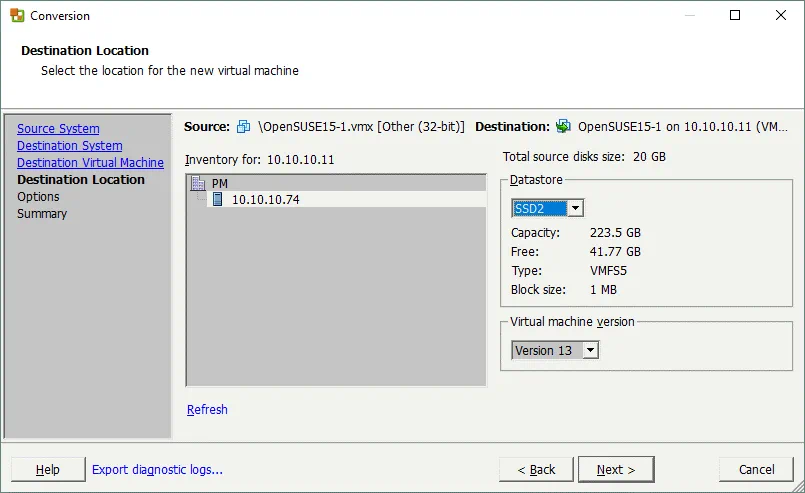Export diagnostic logs
The image size is (805, 493).
point(157,469)
